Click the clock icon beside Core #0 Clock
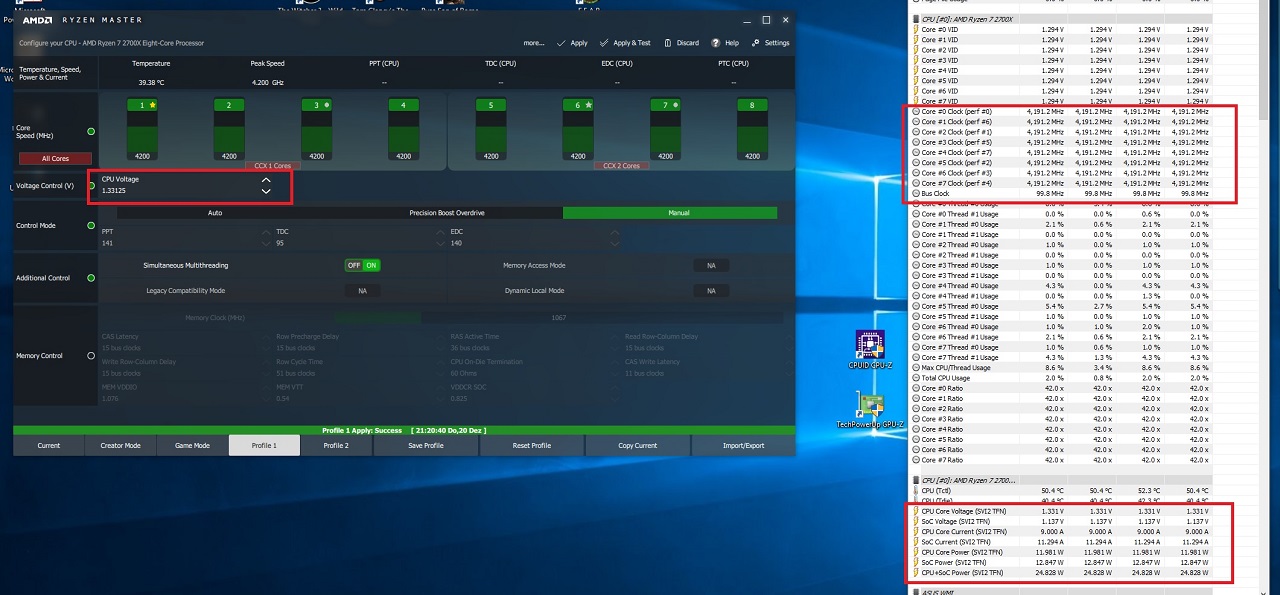This screenshot has height=595, width=1280. pos(916,112)
